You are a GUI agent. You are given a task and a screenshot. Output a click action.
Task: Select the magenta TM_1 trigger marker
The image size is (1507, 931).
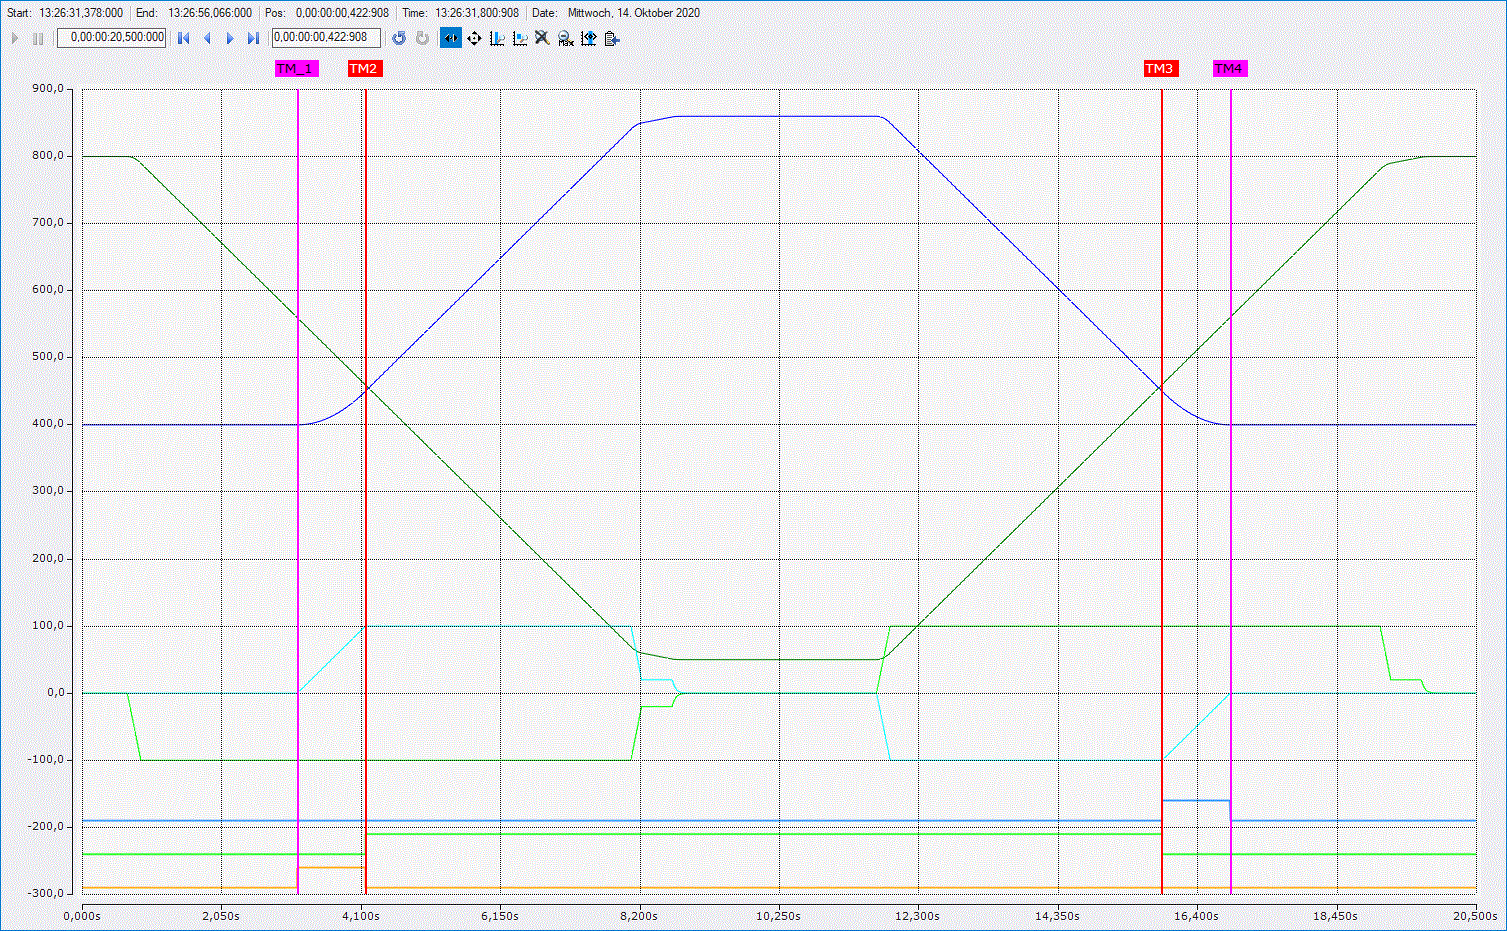tap(296, 69)
